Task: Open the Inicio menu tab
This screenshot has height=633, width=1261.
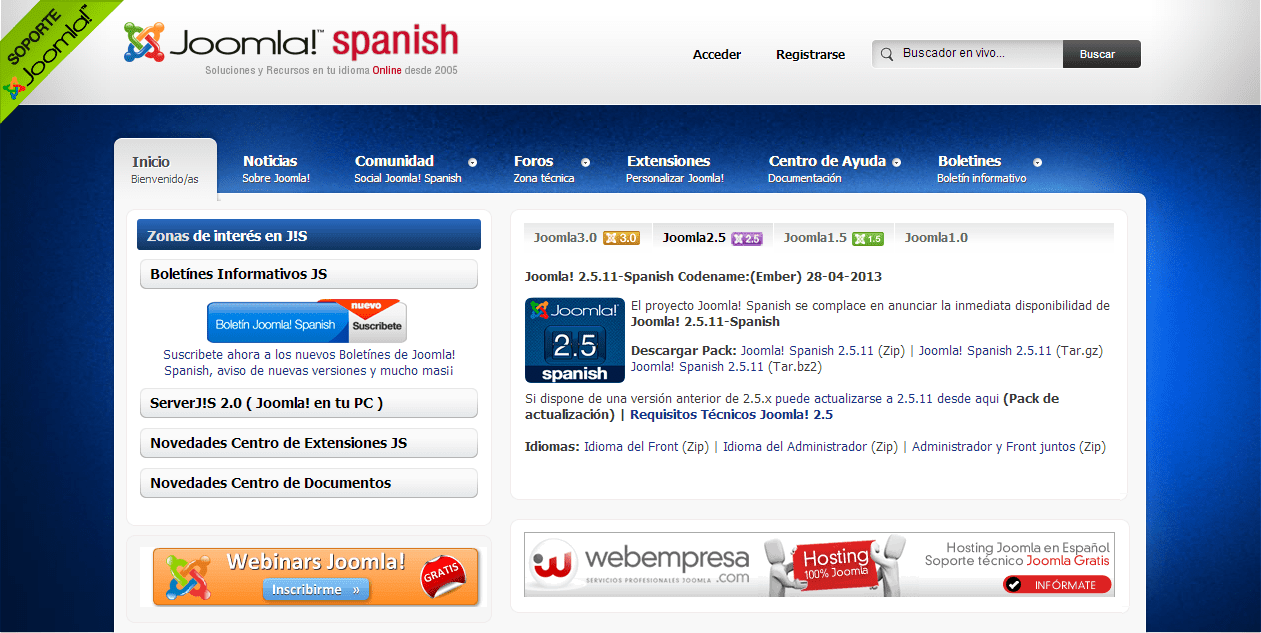Action: [x=165, y=169]
